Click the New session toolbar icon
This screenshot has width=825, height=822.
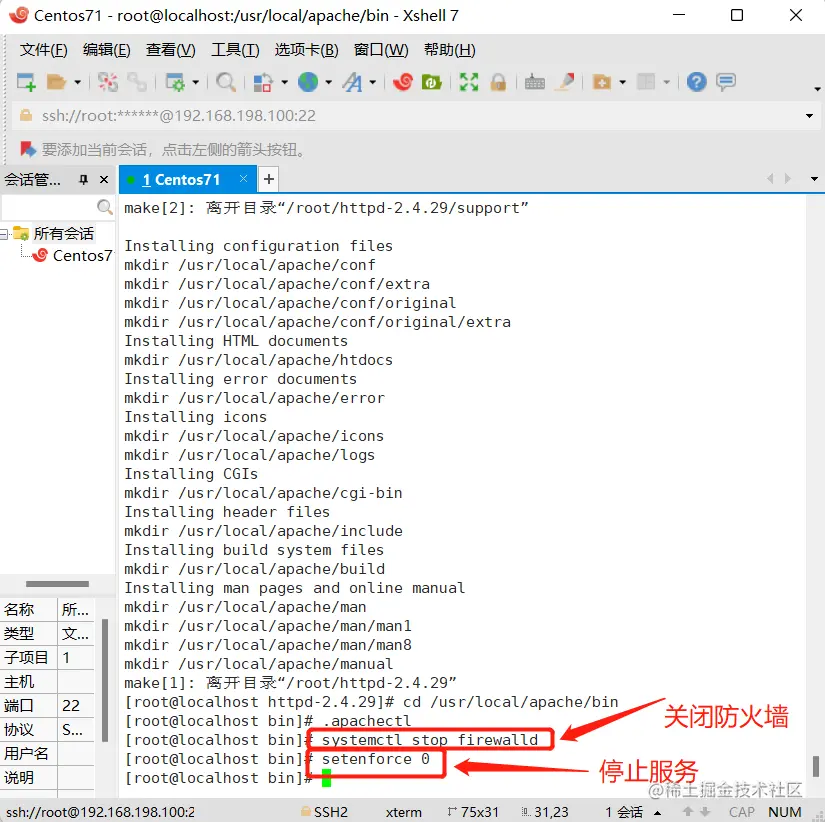(26, 82)
